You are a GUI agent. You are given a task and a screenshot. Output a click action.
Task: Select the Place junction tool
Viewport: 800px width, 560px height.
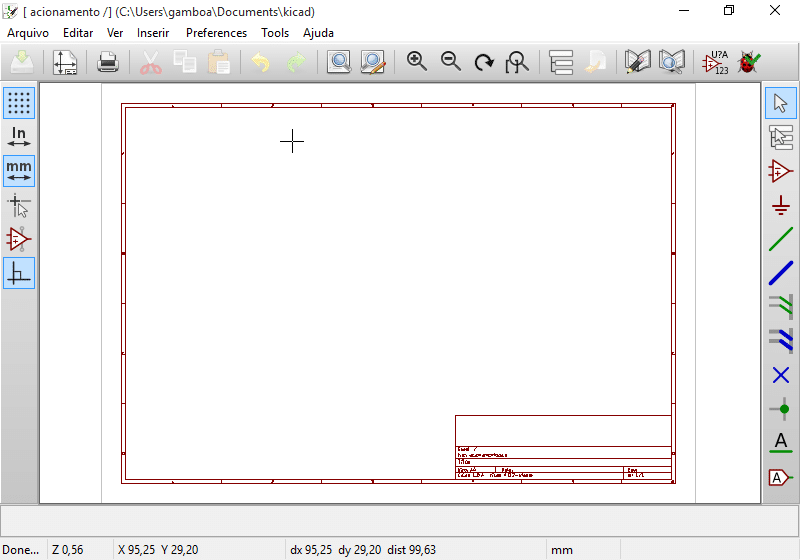tap(781, 409)
